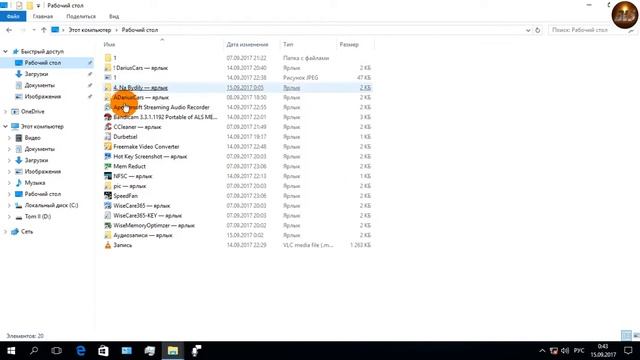Switch to the Главная ribbon tab

(x=42, y=16)
